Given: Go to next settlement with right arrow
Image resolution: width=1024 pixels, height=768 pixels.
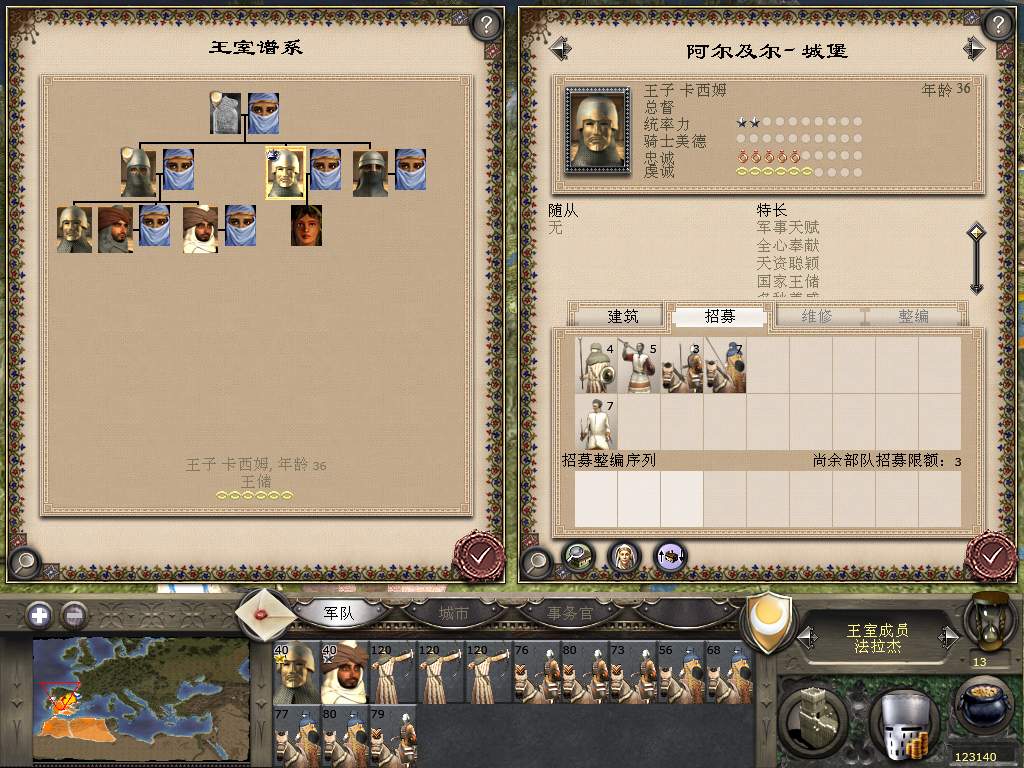Looking at the screenshot, I should 974,48.
